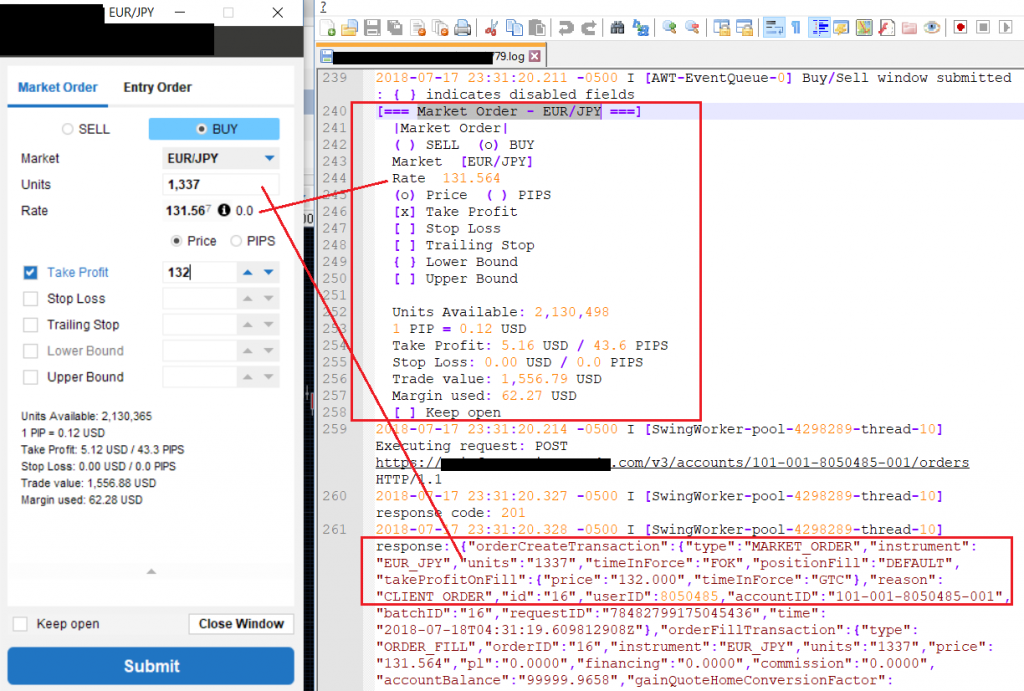Screen dimensions: 1024x691
Task: Enable the Trailing Stop checkbox
Action: coord(30,325)
